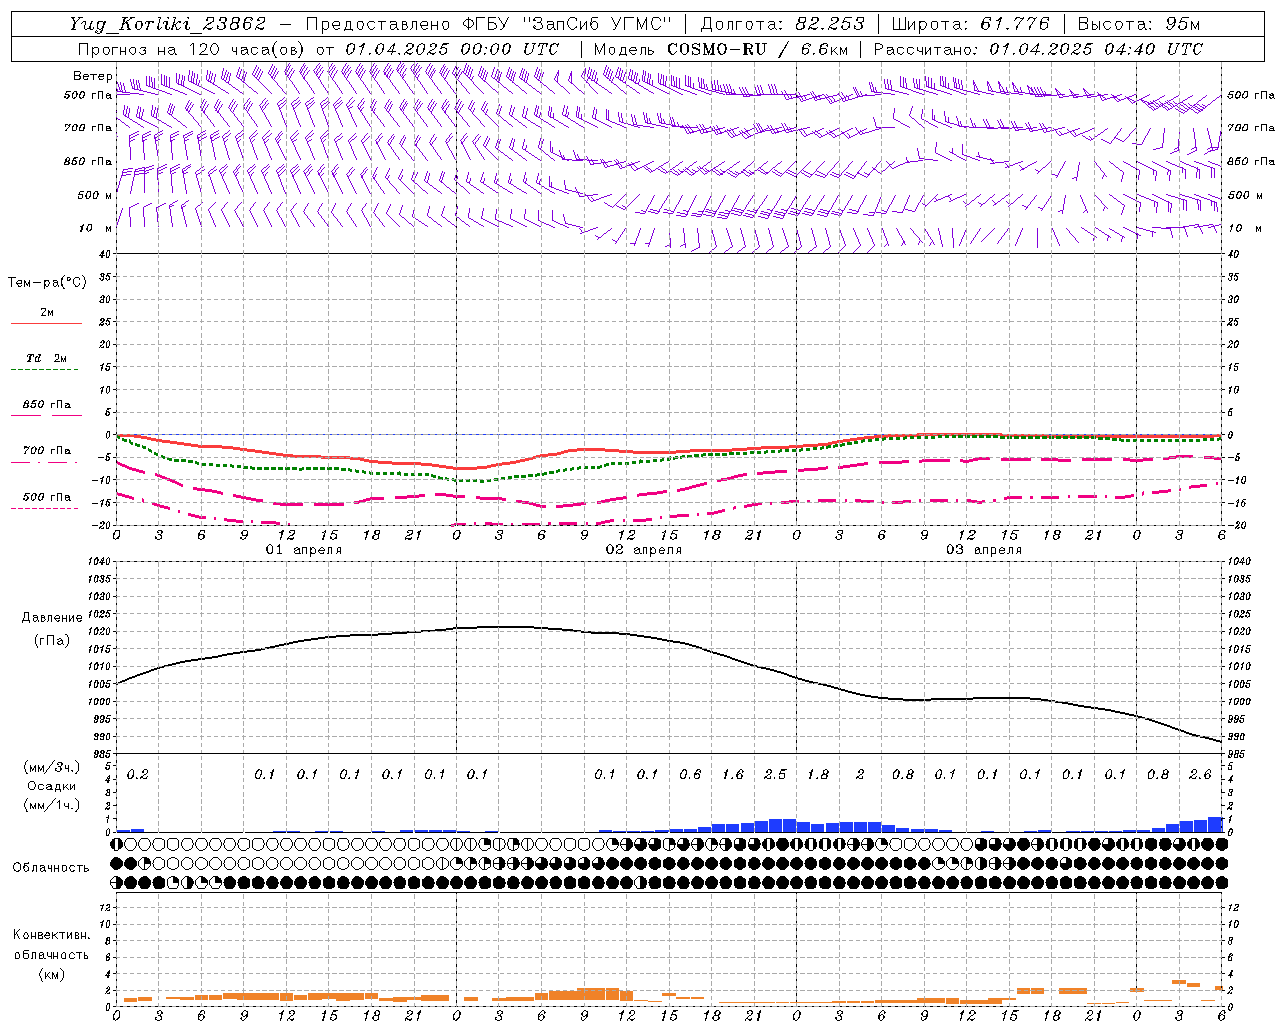Viewport: 1280px width, 1024px height.
Task: Click the (мм/3ч.) precipitation unit label
Action: click(x=52, y=767)
